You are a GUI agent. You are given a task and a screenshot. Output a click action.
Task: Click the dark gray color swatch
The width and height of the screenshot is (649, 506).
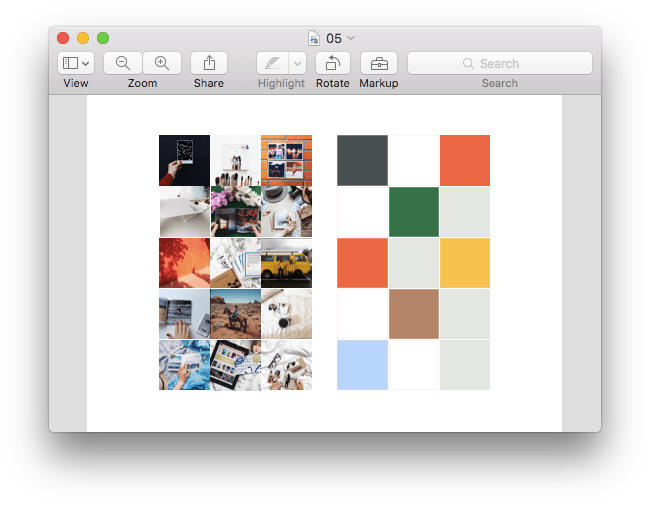pos(362,160)
